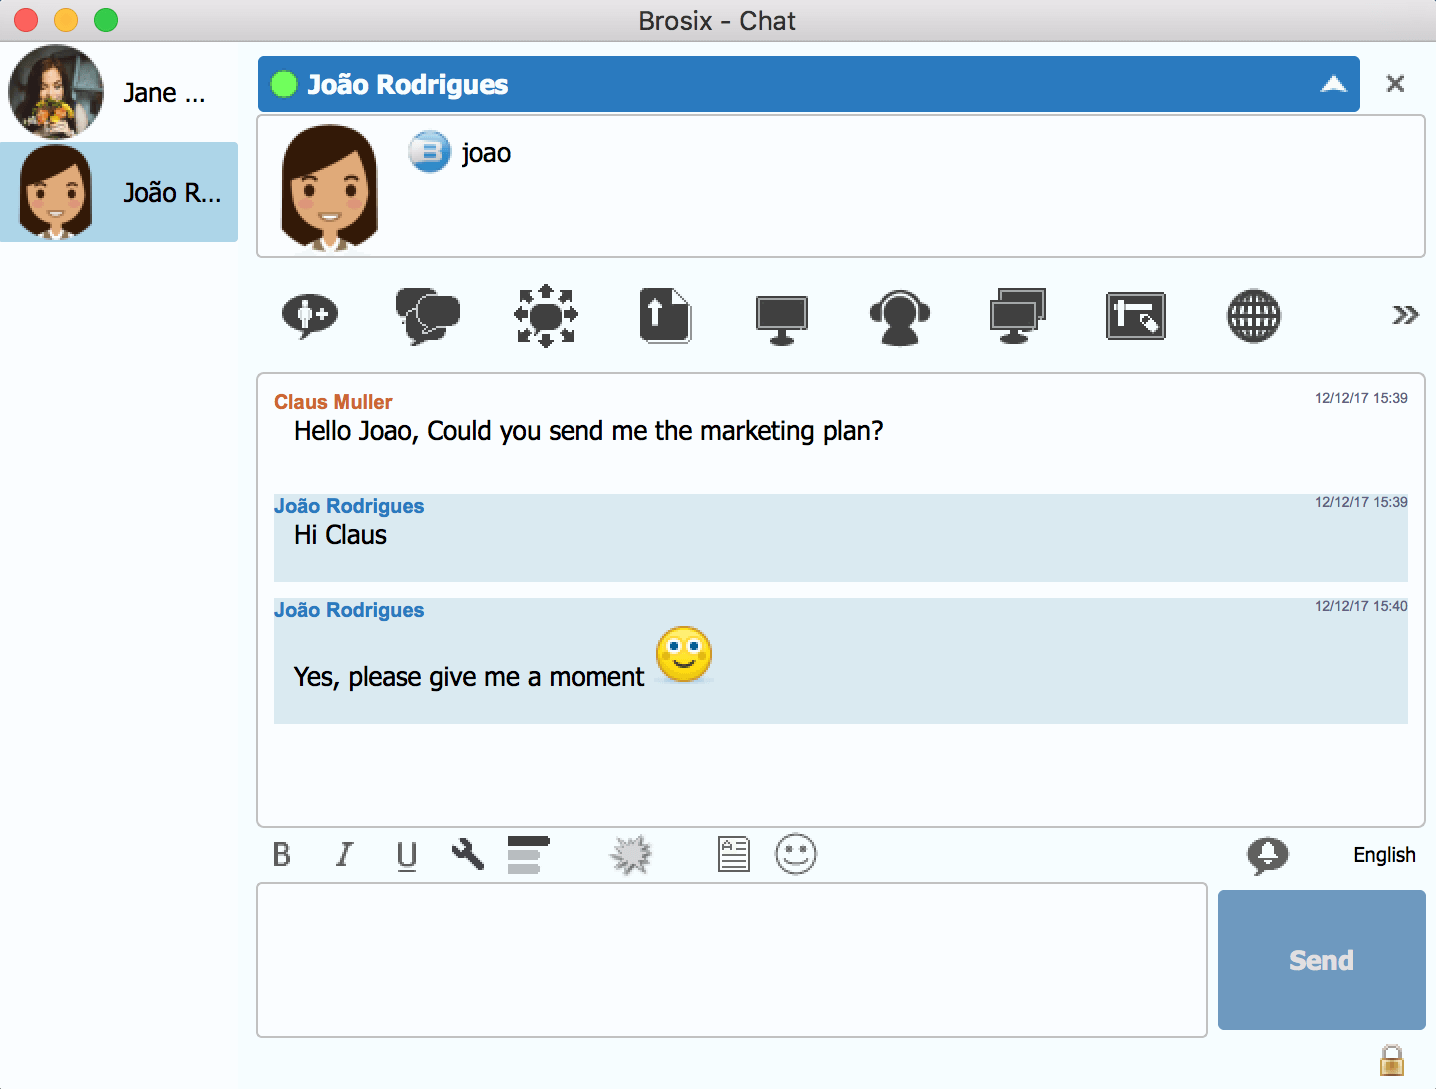Click the globe co-browse icon

coord(1253,316)
